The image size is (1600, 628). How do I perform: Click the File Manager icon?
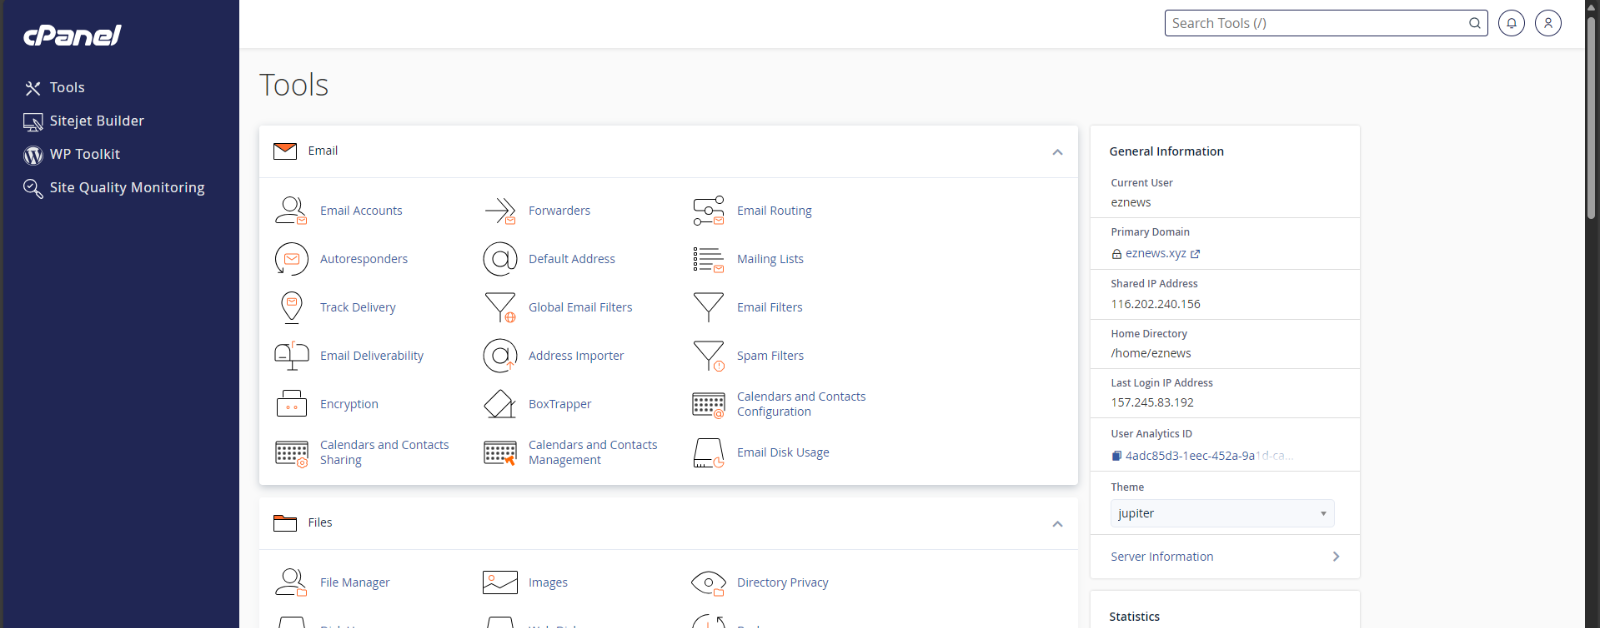[x=291, y=582]
